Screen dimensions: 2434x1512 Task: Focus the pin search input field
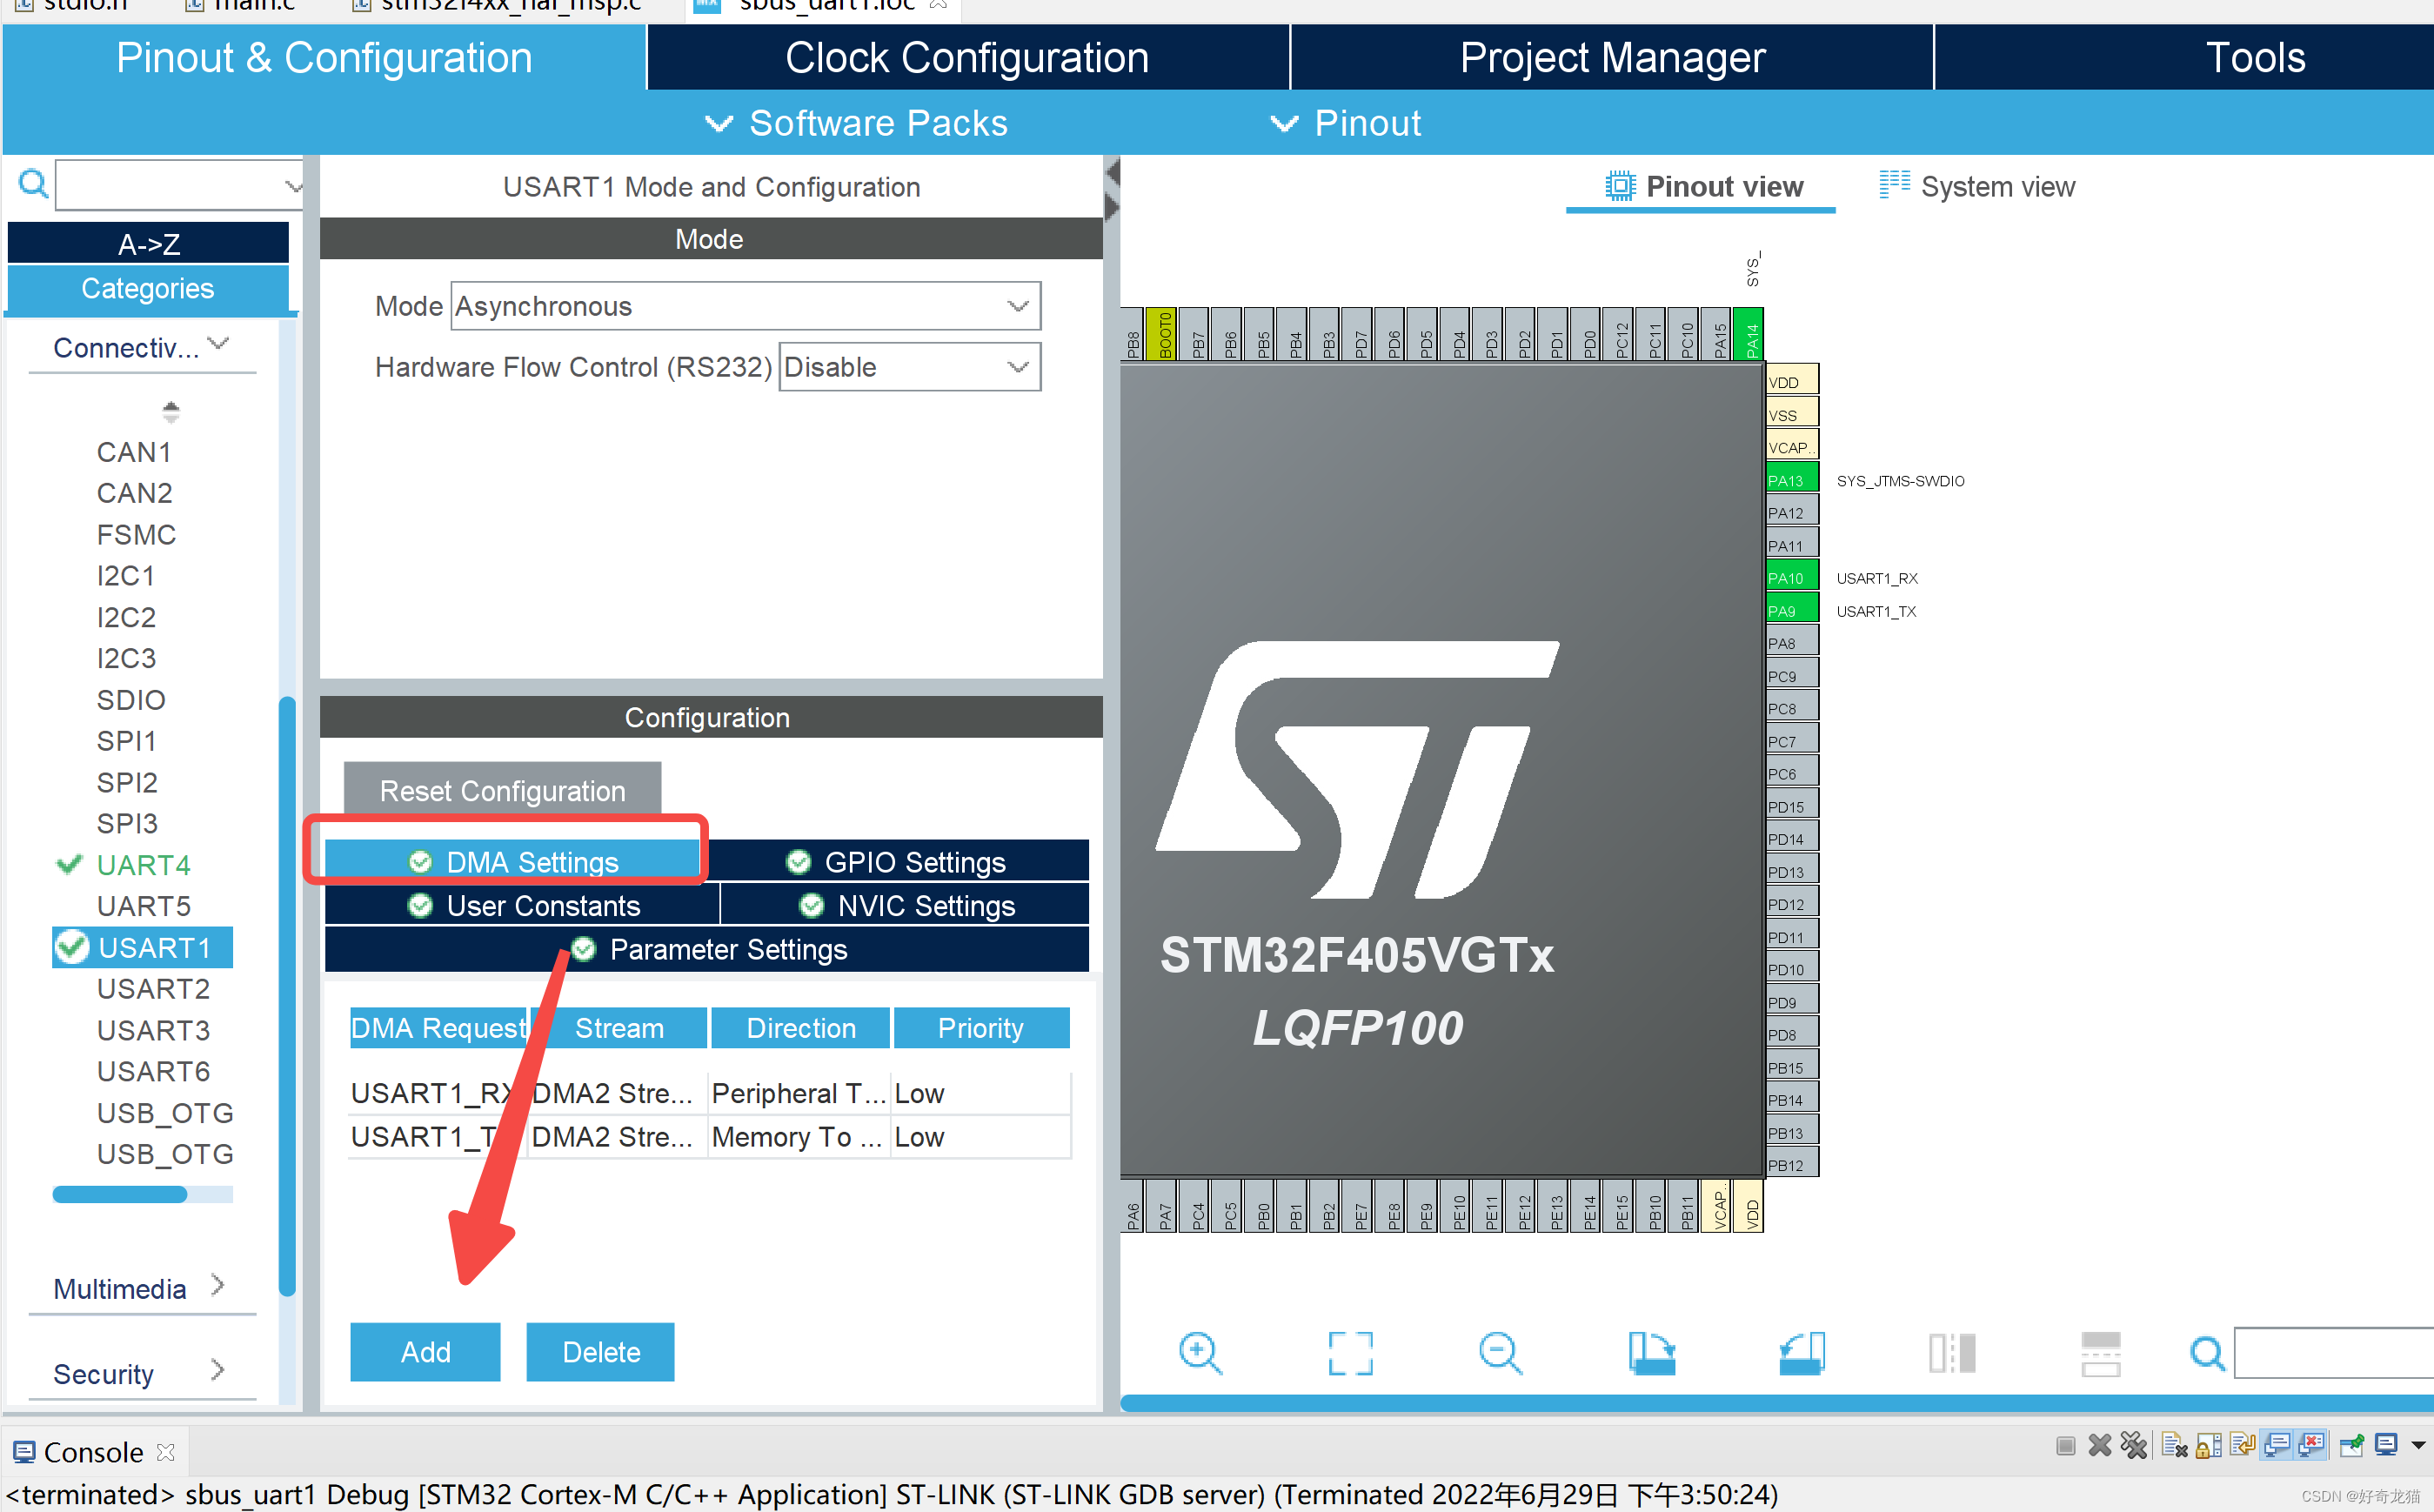tap(2334, 1353)
